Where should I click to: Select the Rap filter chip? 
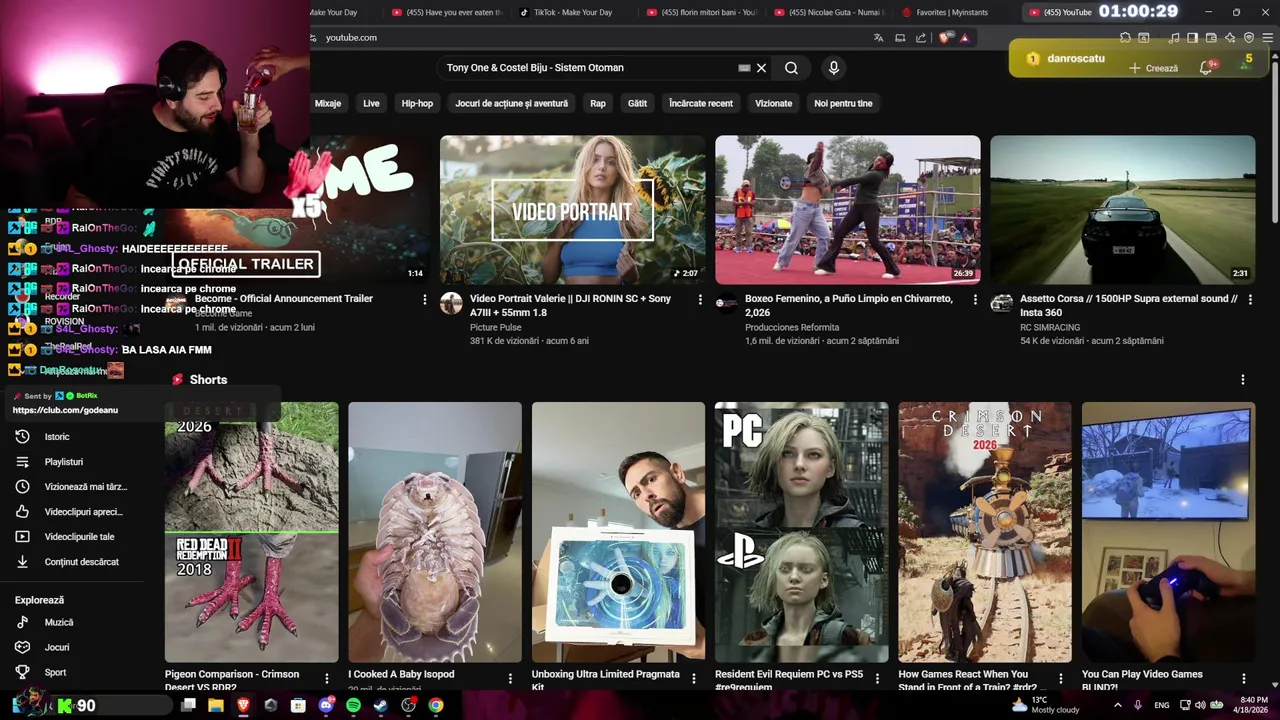point(598,103)
